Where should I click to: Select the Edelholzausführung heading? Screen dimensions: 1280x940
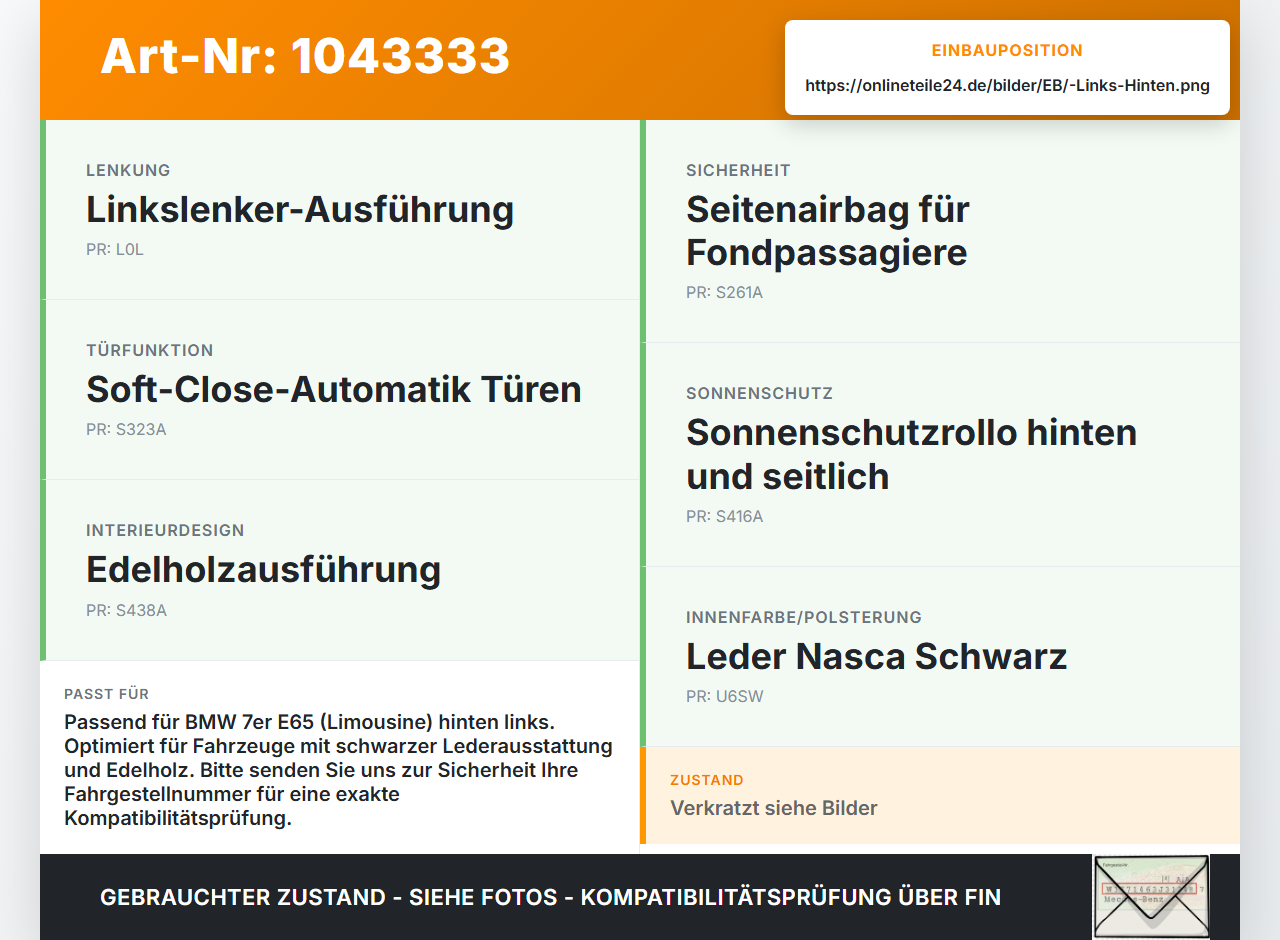click(x=263, y=570)
